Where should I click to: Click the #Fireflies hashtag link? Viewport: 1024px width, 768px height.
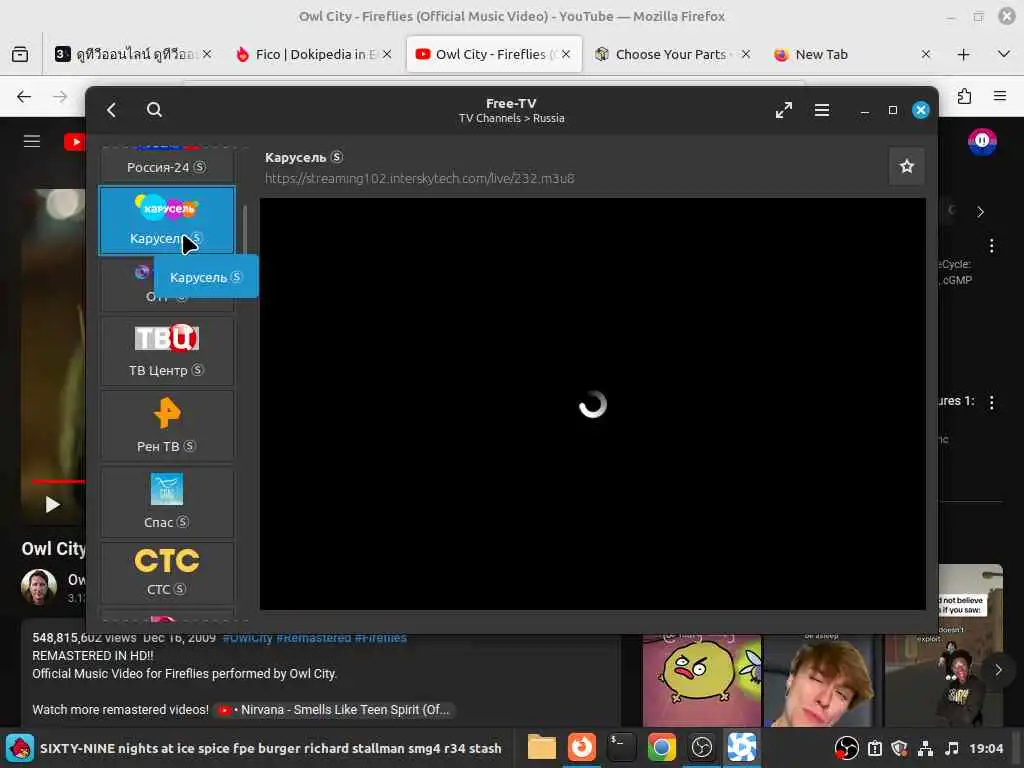pos(381,638)
